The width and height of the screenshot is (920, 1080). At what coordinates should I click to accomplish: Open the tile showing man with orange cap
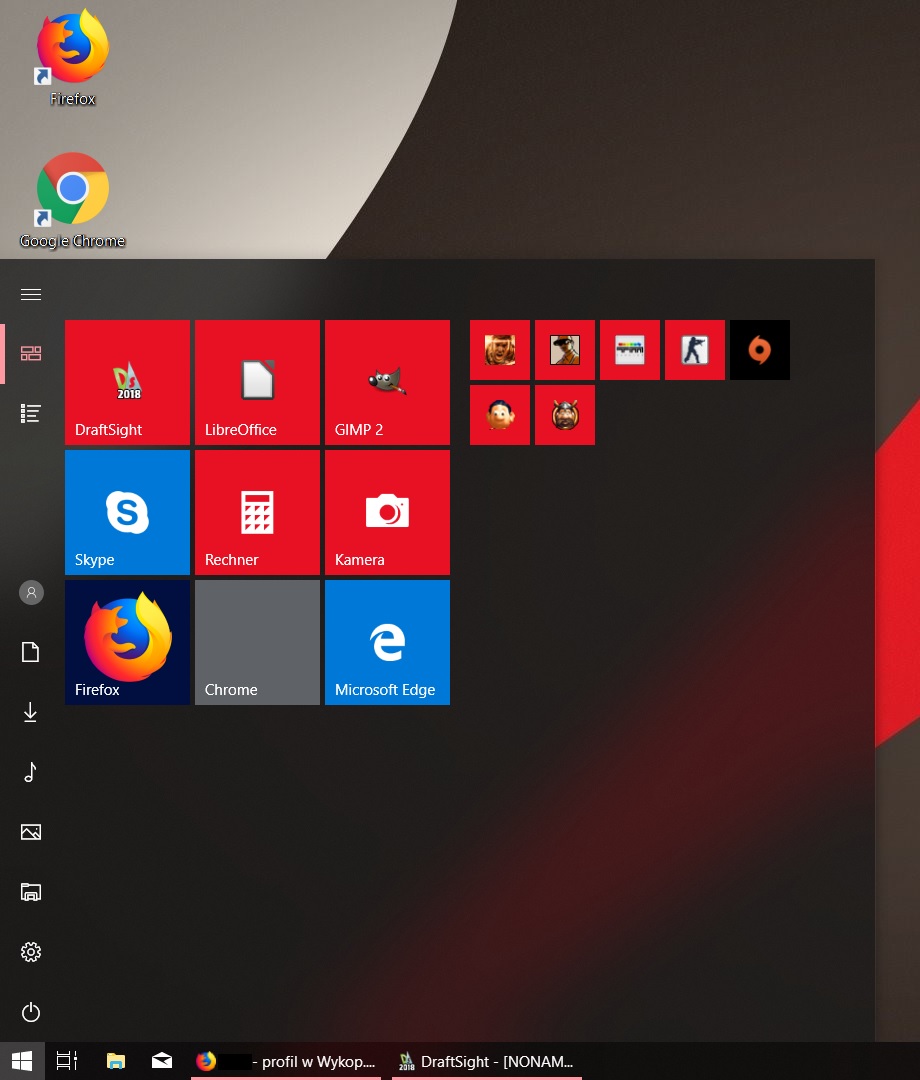coord(565,350)
